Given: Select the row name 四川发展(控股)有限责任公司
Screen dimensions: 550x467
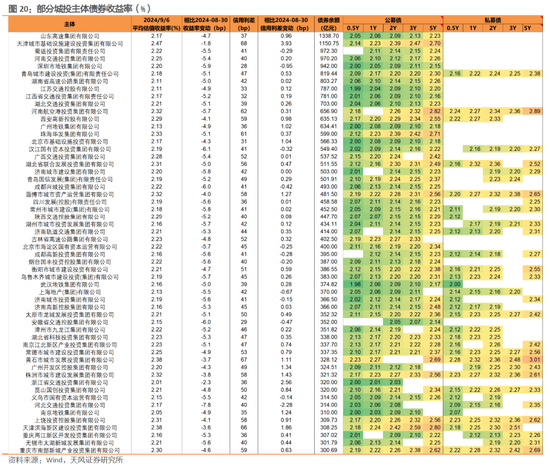Looking at the screenshot, I should [x=70, y=202].
